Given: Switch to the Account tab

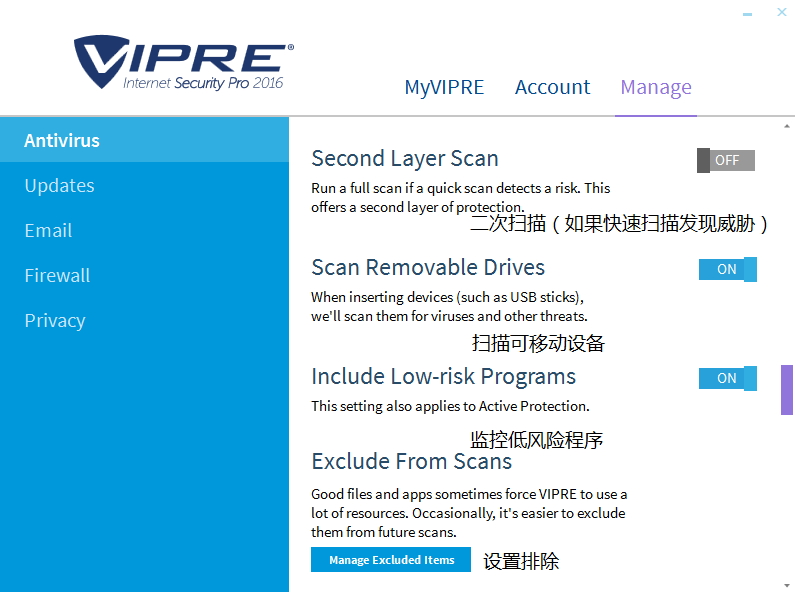Looking at the screenshot, I should 552,87.
